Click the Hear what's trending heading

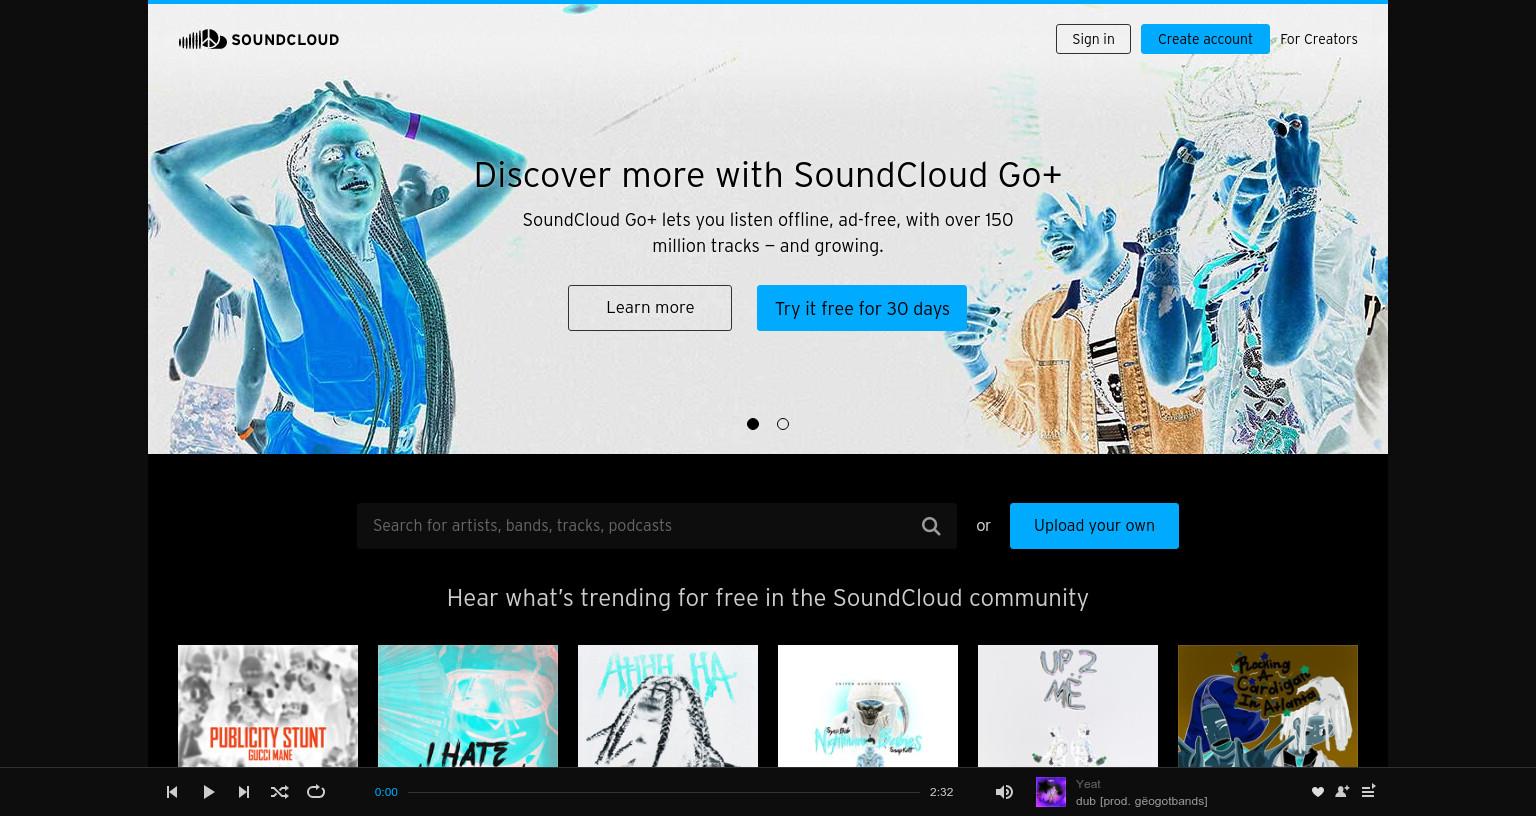pyautogui.click(x=768, y=598)
